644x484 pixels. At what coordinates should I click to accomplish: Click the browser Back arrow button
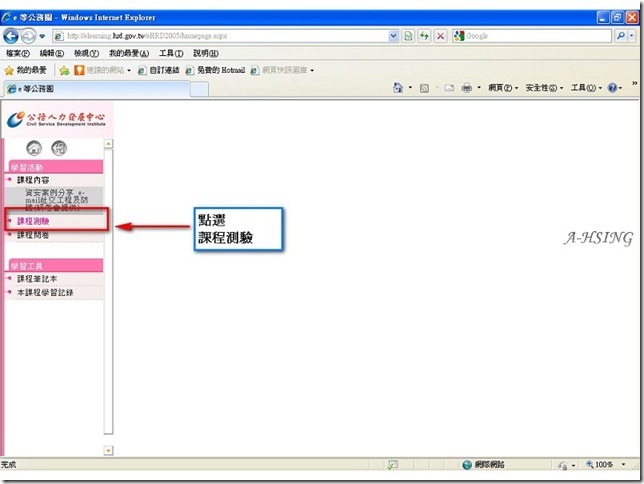click(11, 36)
